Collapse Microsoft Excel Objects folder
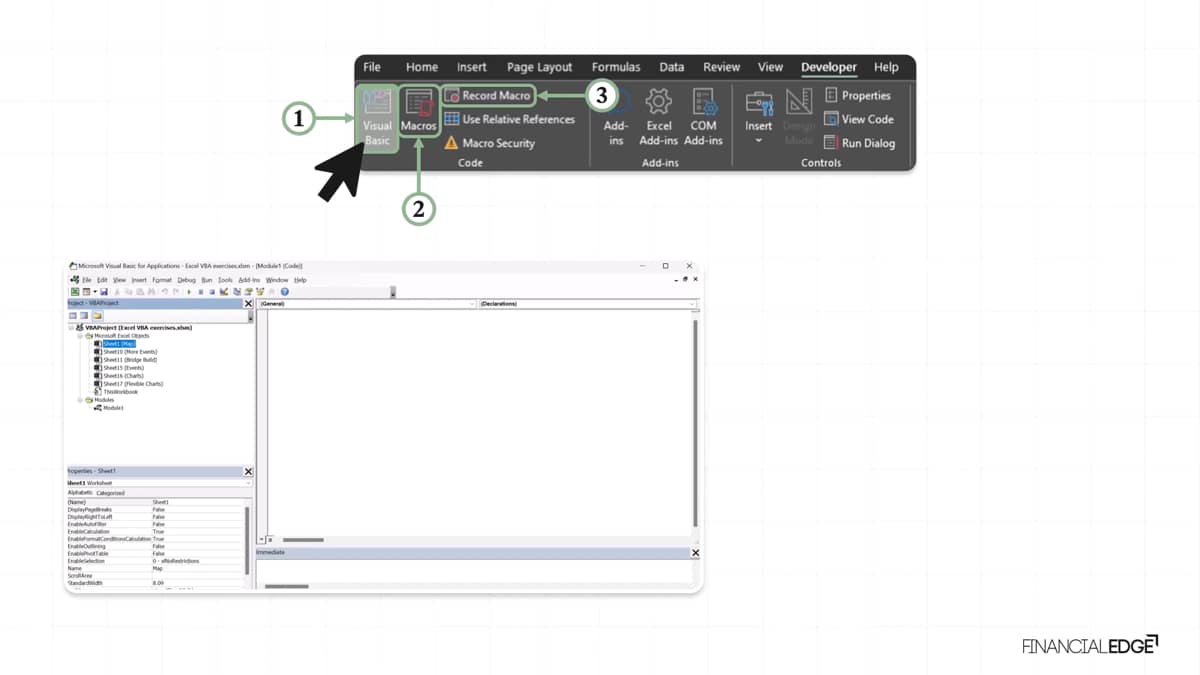Screen dimensions: 1200x675 80,336
